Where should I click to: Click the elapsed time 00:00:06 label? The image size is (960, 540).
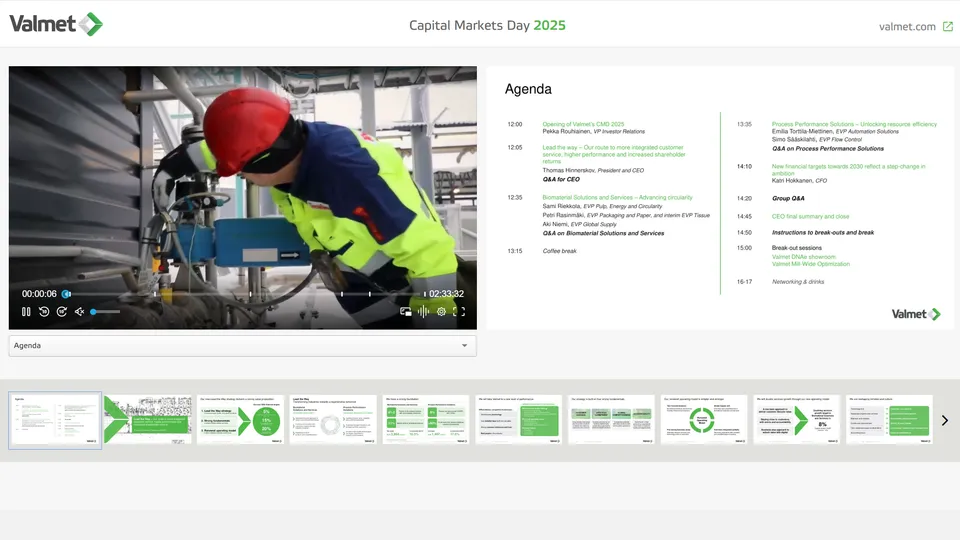tap(39, 294)
